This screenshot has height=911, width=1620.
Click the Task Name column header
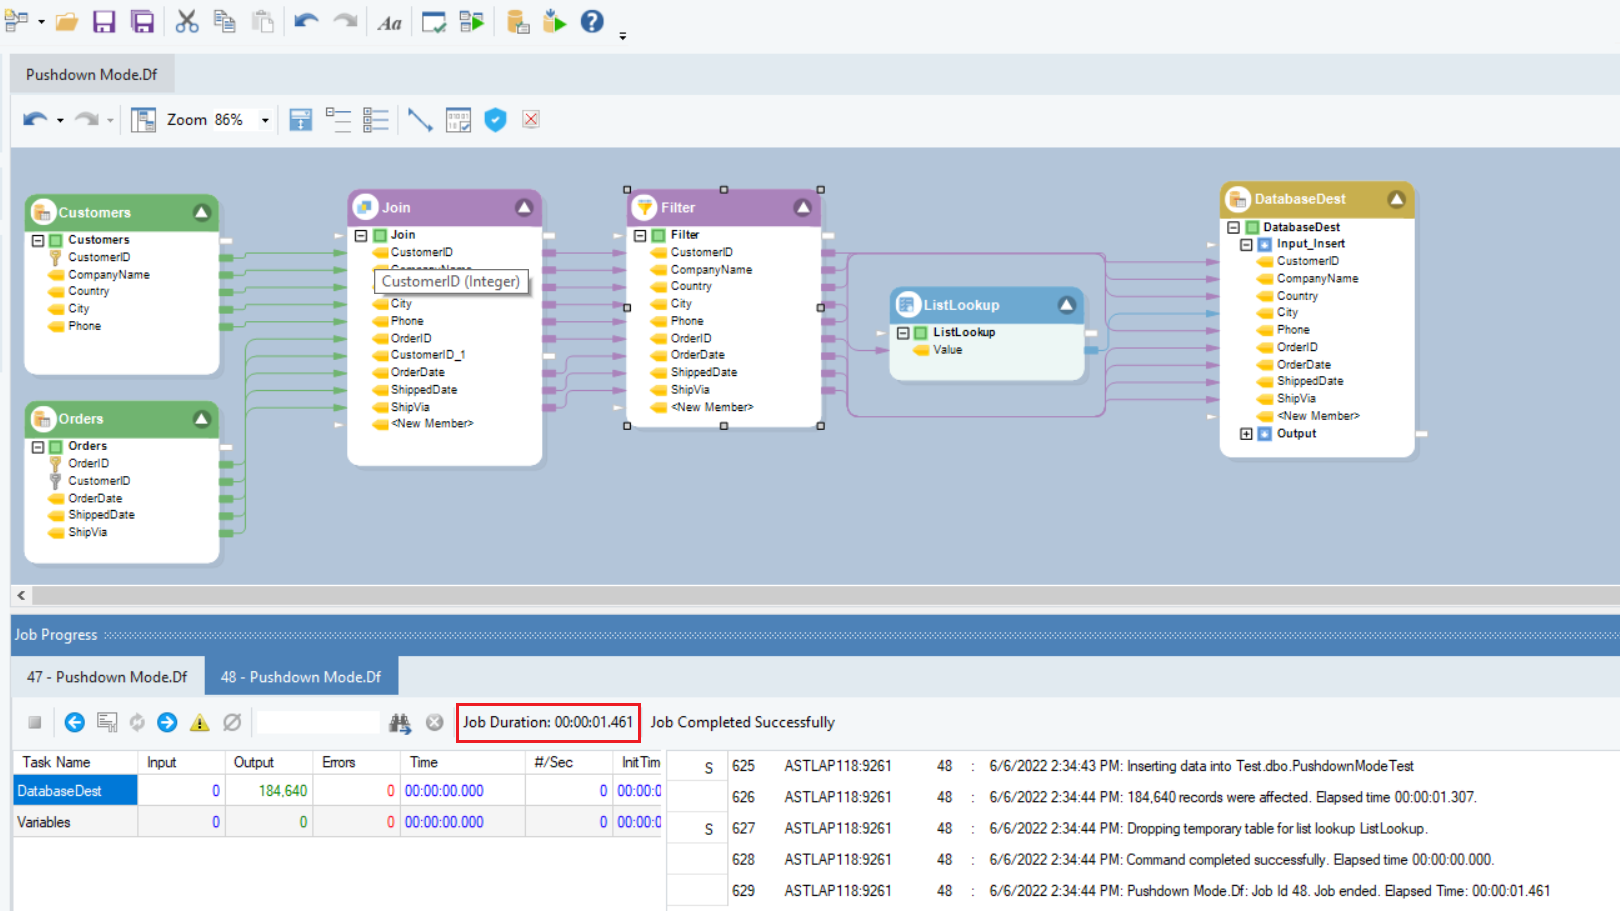57,762
